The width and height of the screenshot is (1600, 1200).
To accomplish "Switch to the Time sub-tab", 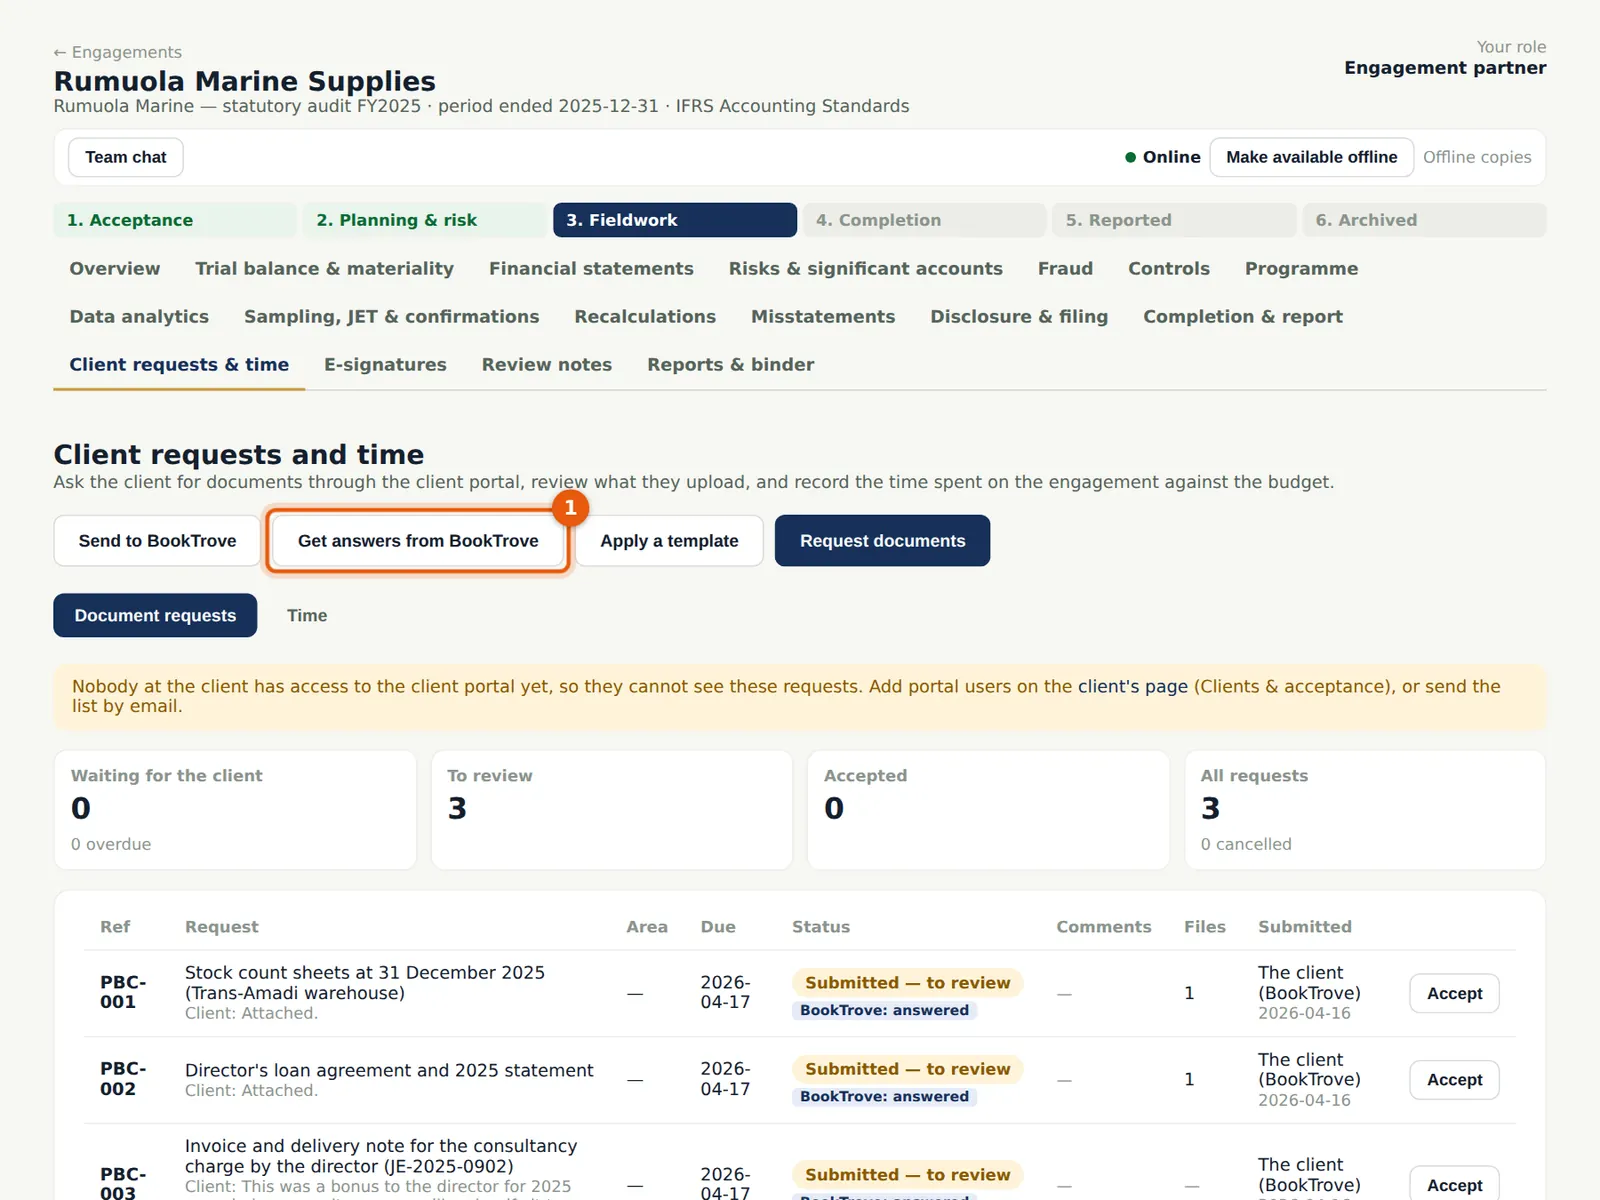I will coord(307,616).
